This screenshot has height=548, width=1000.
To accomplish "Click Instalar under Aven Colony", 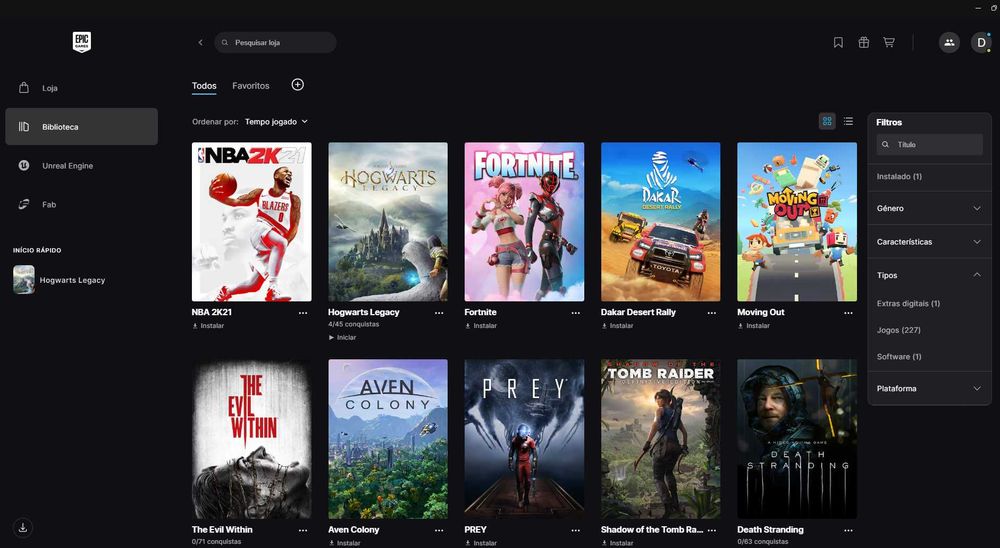I will [344, 543].
